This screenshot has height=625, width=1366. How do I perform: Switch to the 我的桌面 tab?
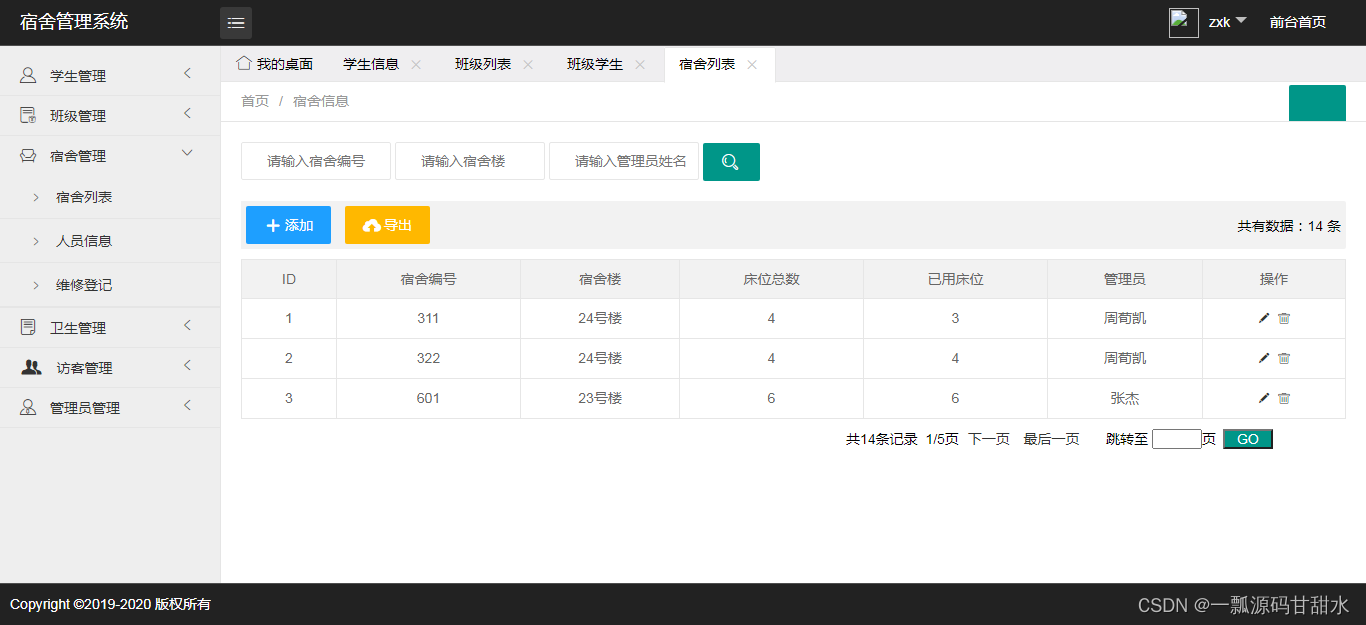coord(275,64)
